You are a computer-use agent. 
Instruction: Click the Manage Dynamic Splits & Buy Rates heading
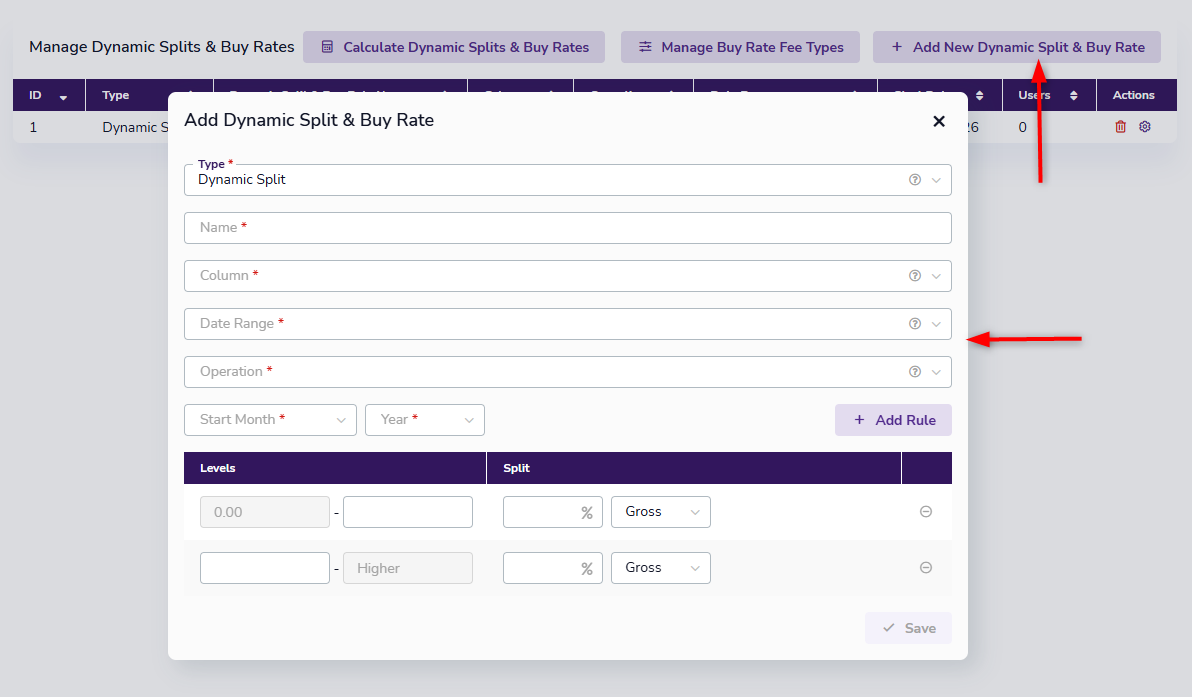coord(162,47)
